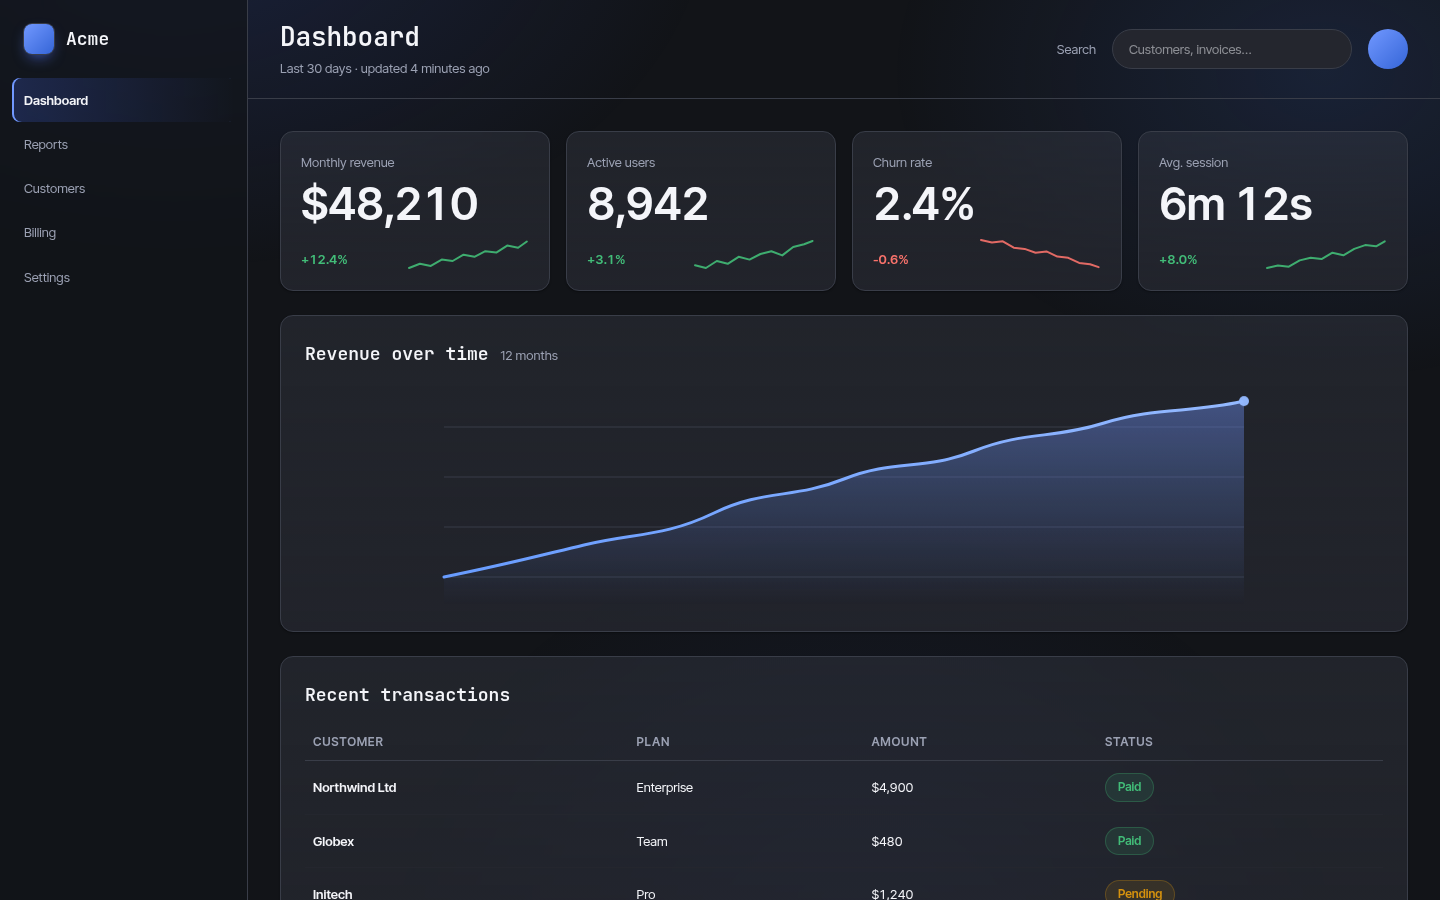Select the Churn rate red sparkline

click(x=1040, y=253)
